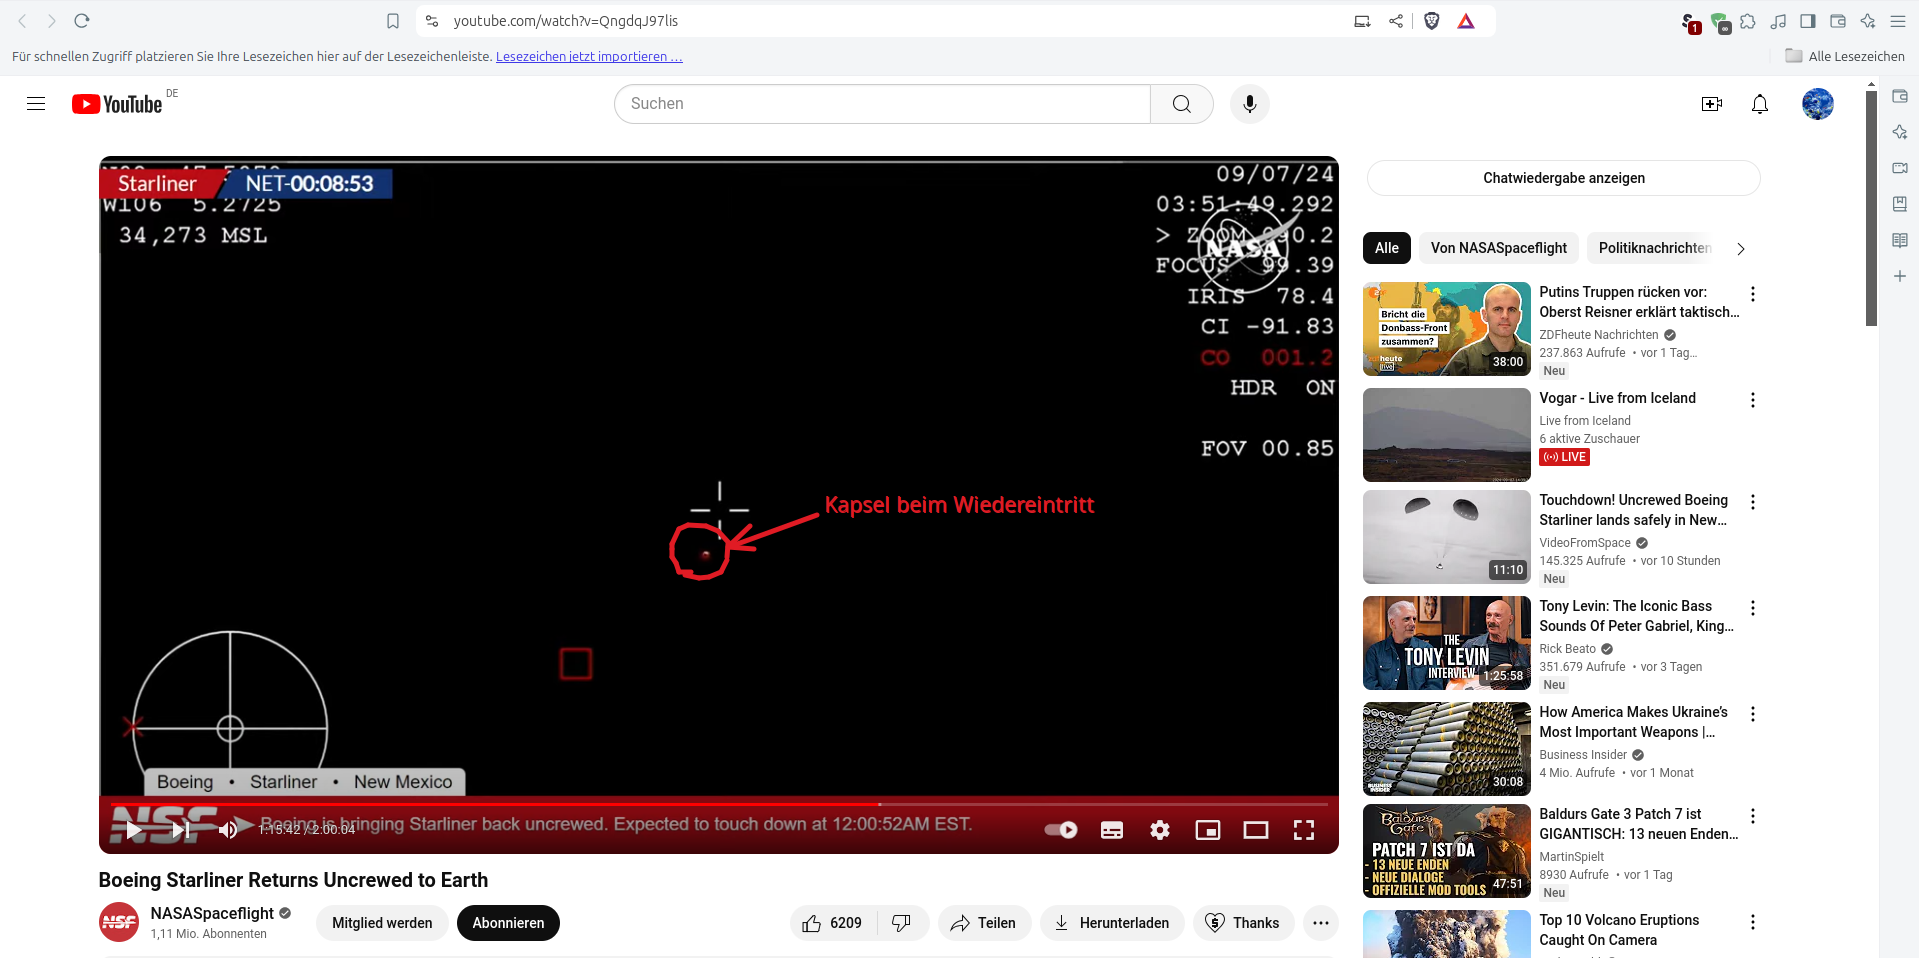1919x958 pixels.
Task: Seek along the red video progress bar
Action: point(718,804)
